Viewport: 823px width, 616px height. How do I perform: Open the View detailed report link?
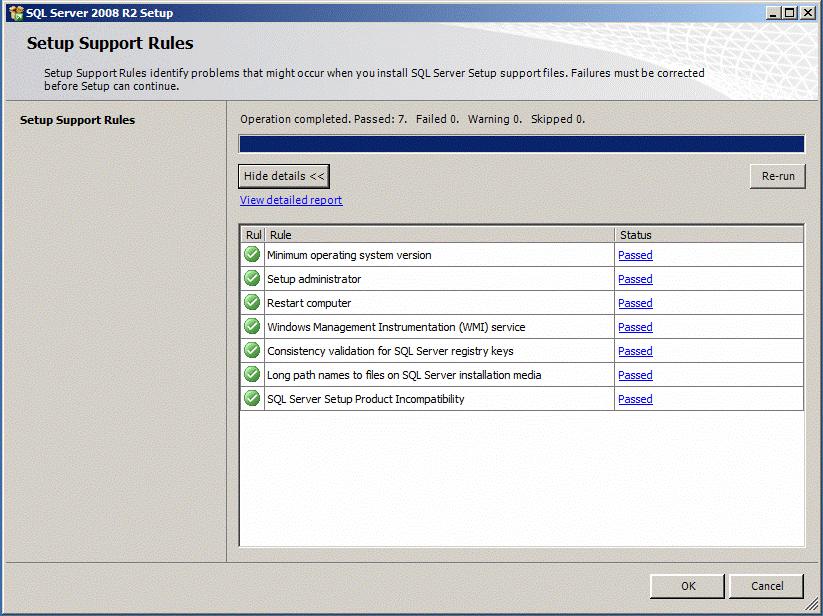[290, 200]
